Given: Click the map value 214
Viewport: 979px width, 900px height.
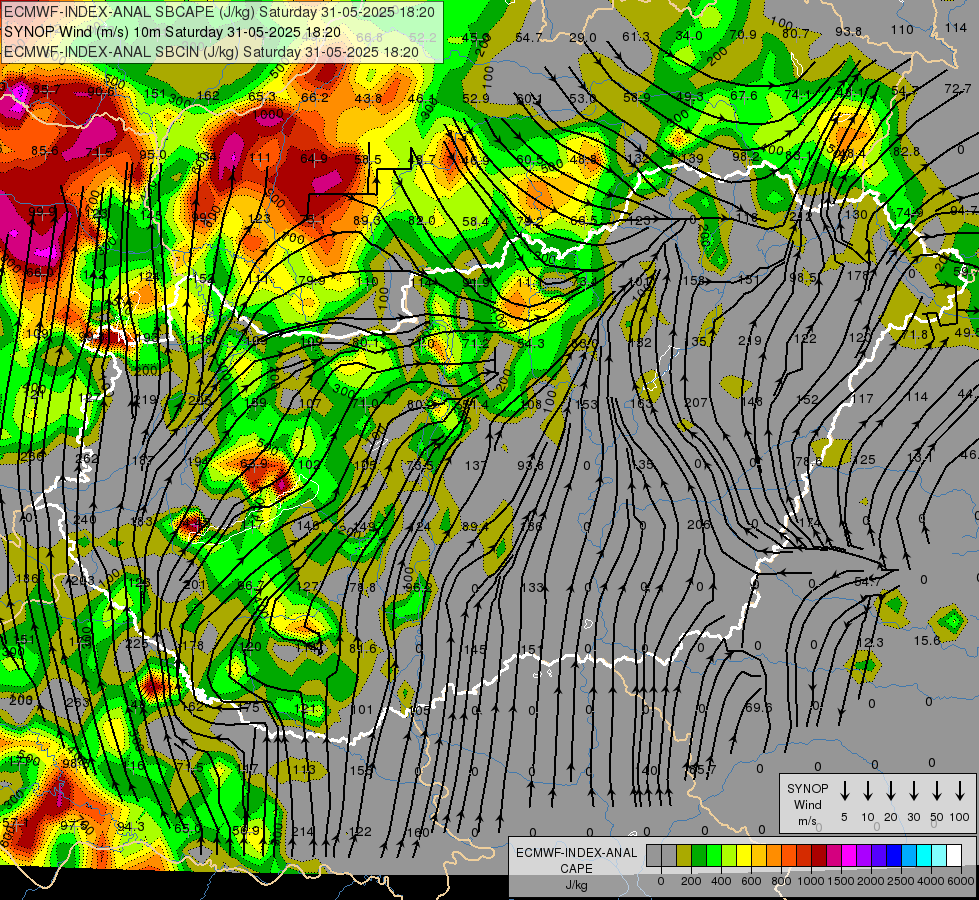Looking at the screenshot, I should 303,831.
